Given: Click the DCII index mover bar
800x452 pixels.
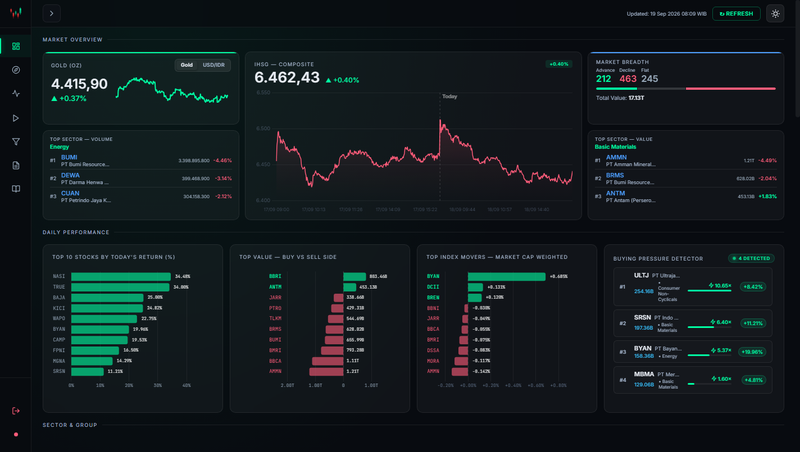Looking at the screenshot, I should coord(475,287).
